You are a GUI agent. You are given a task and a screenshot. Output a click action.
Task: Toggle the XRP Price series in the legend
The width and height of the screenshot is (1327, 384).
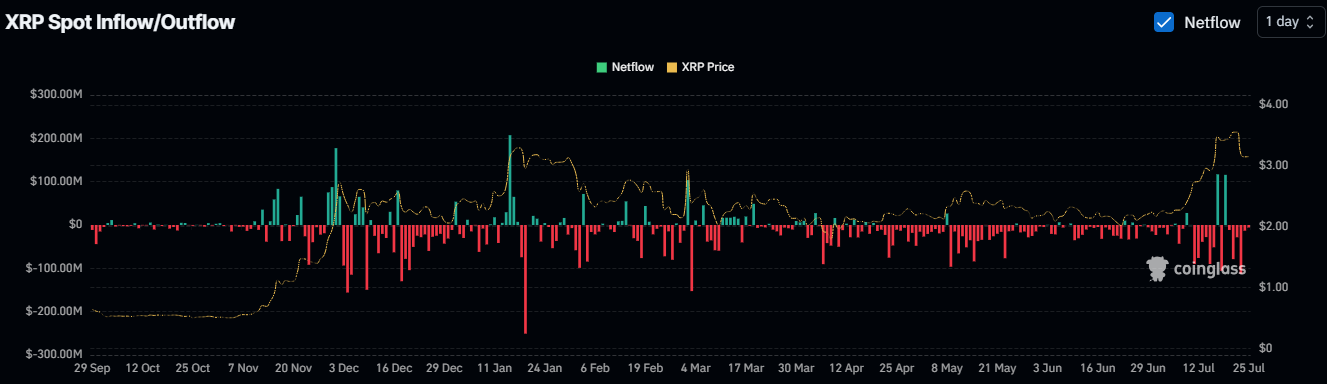point(701,67)
